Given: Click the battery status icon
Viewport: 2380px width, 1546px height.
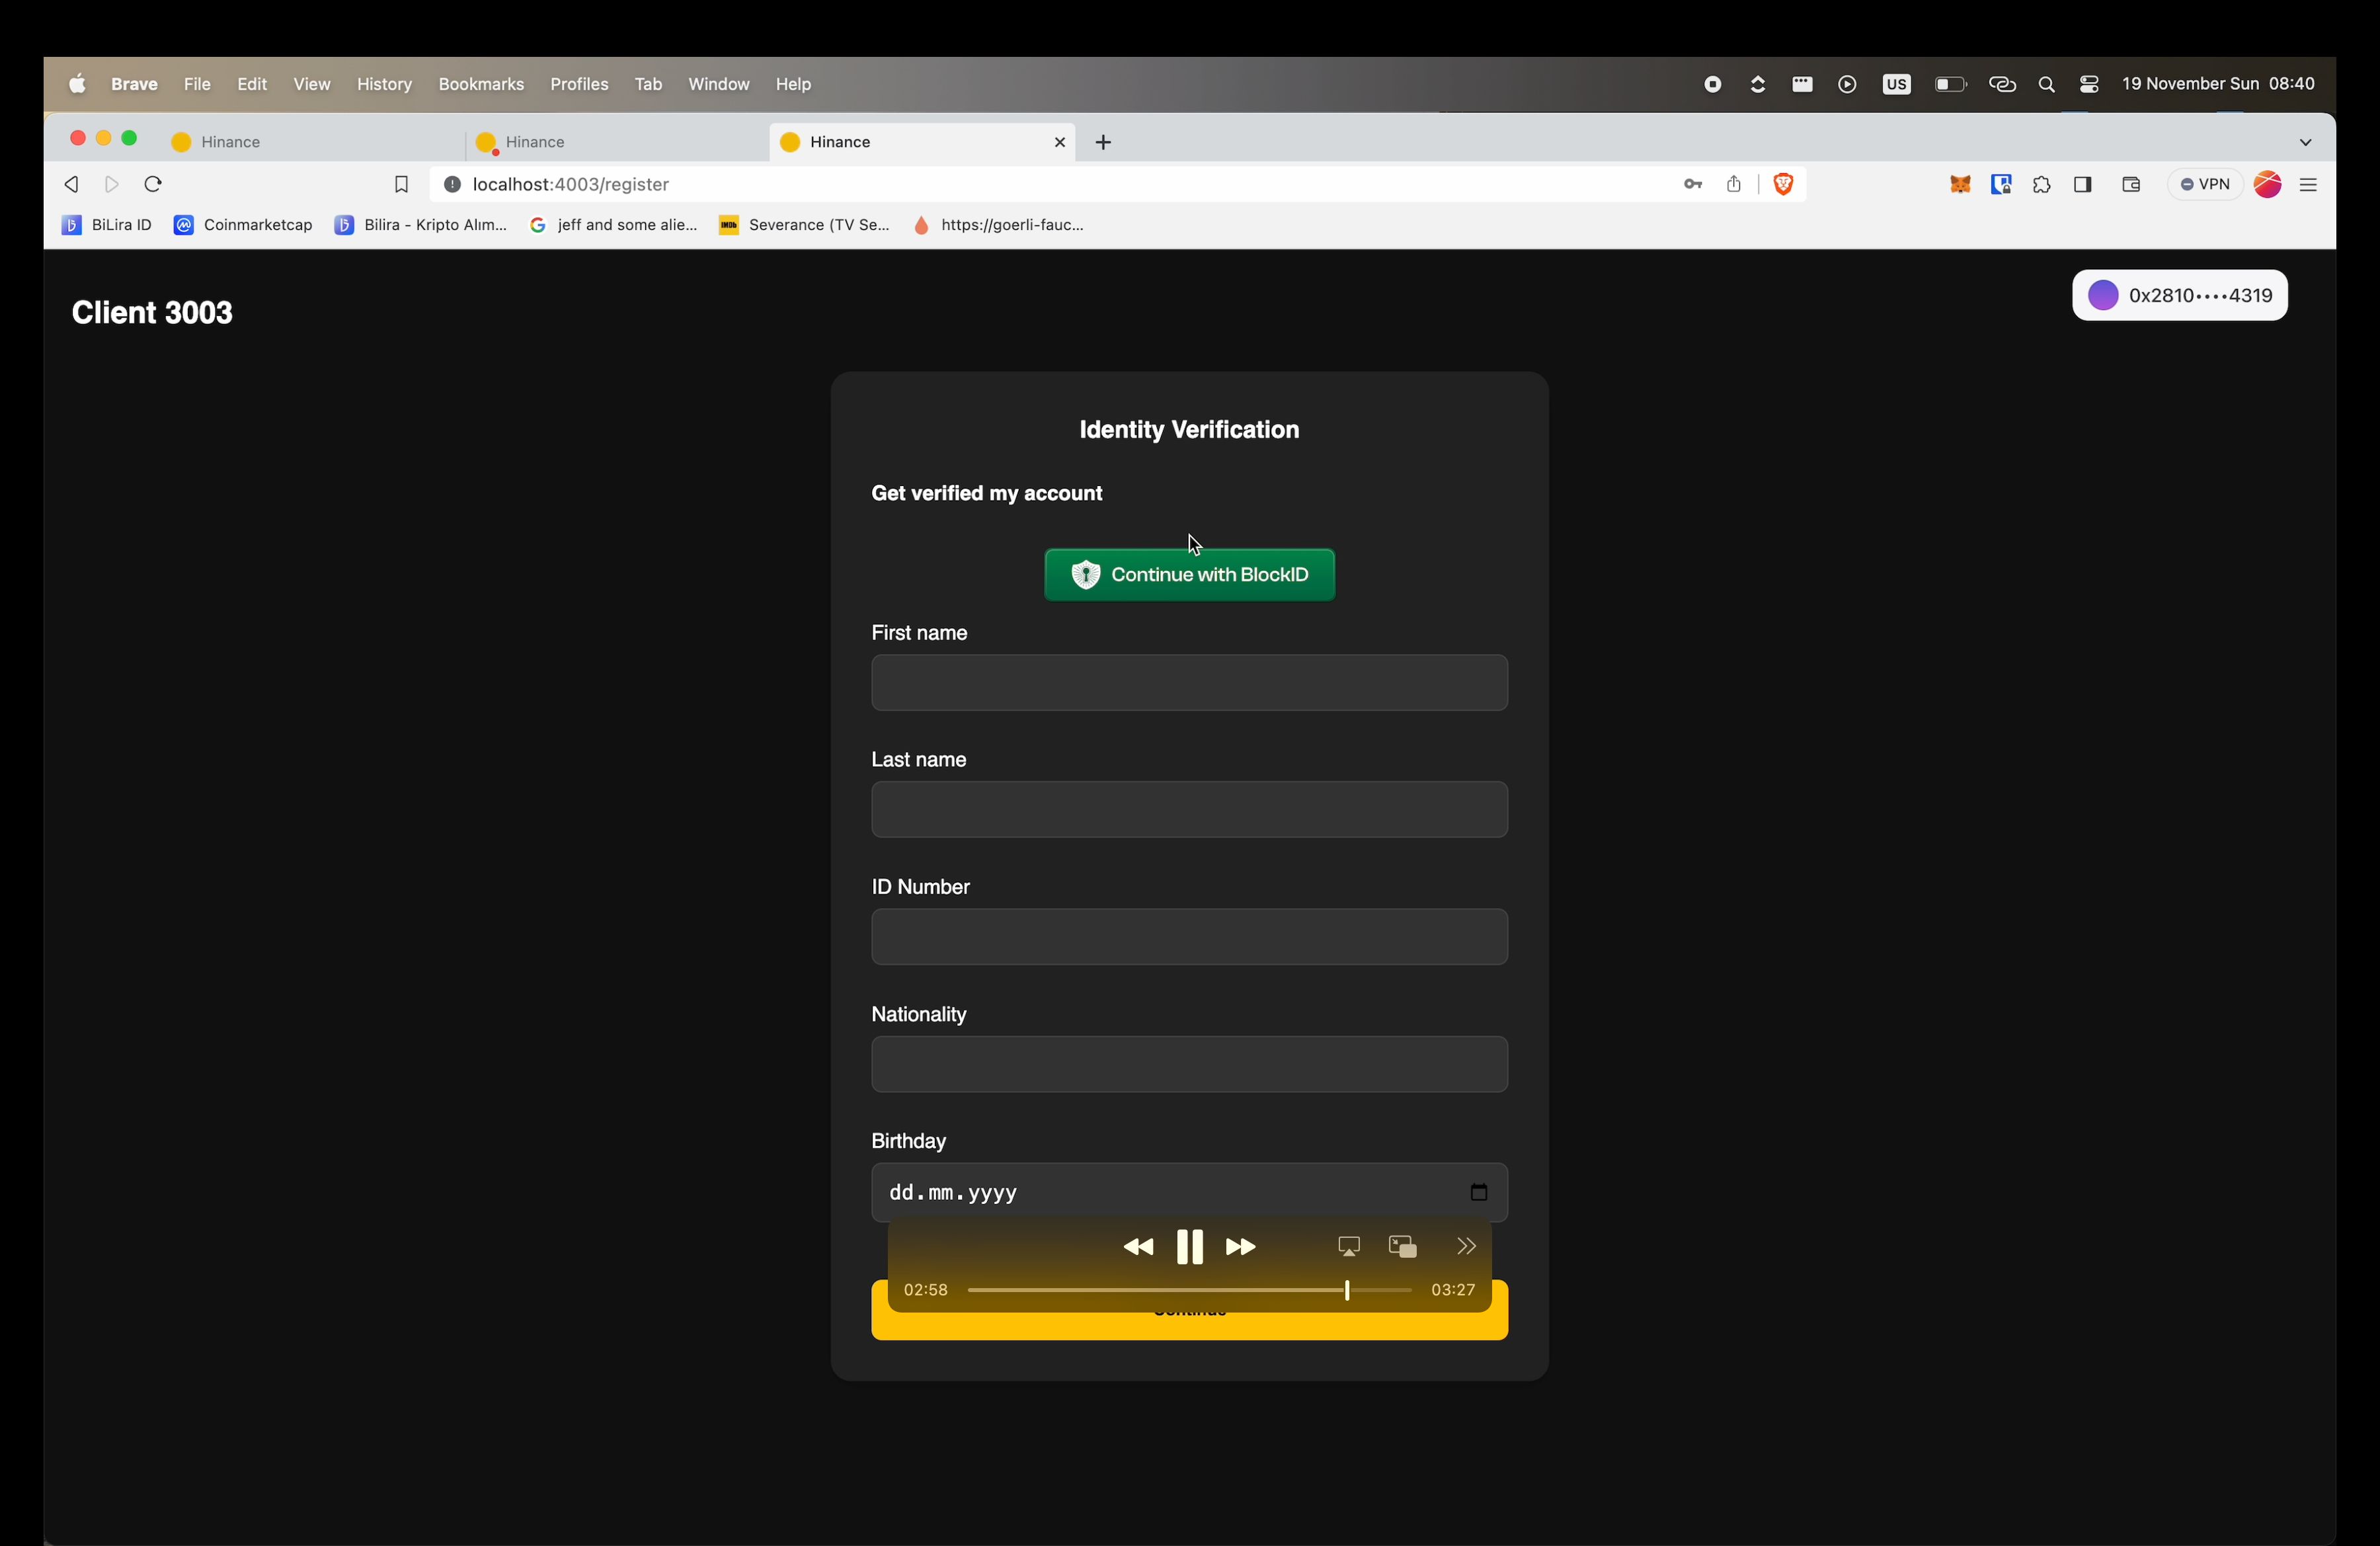Looking at the screenshot, I should point(1951,84).
